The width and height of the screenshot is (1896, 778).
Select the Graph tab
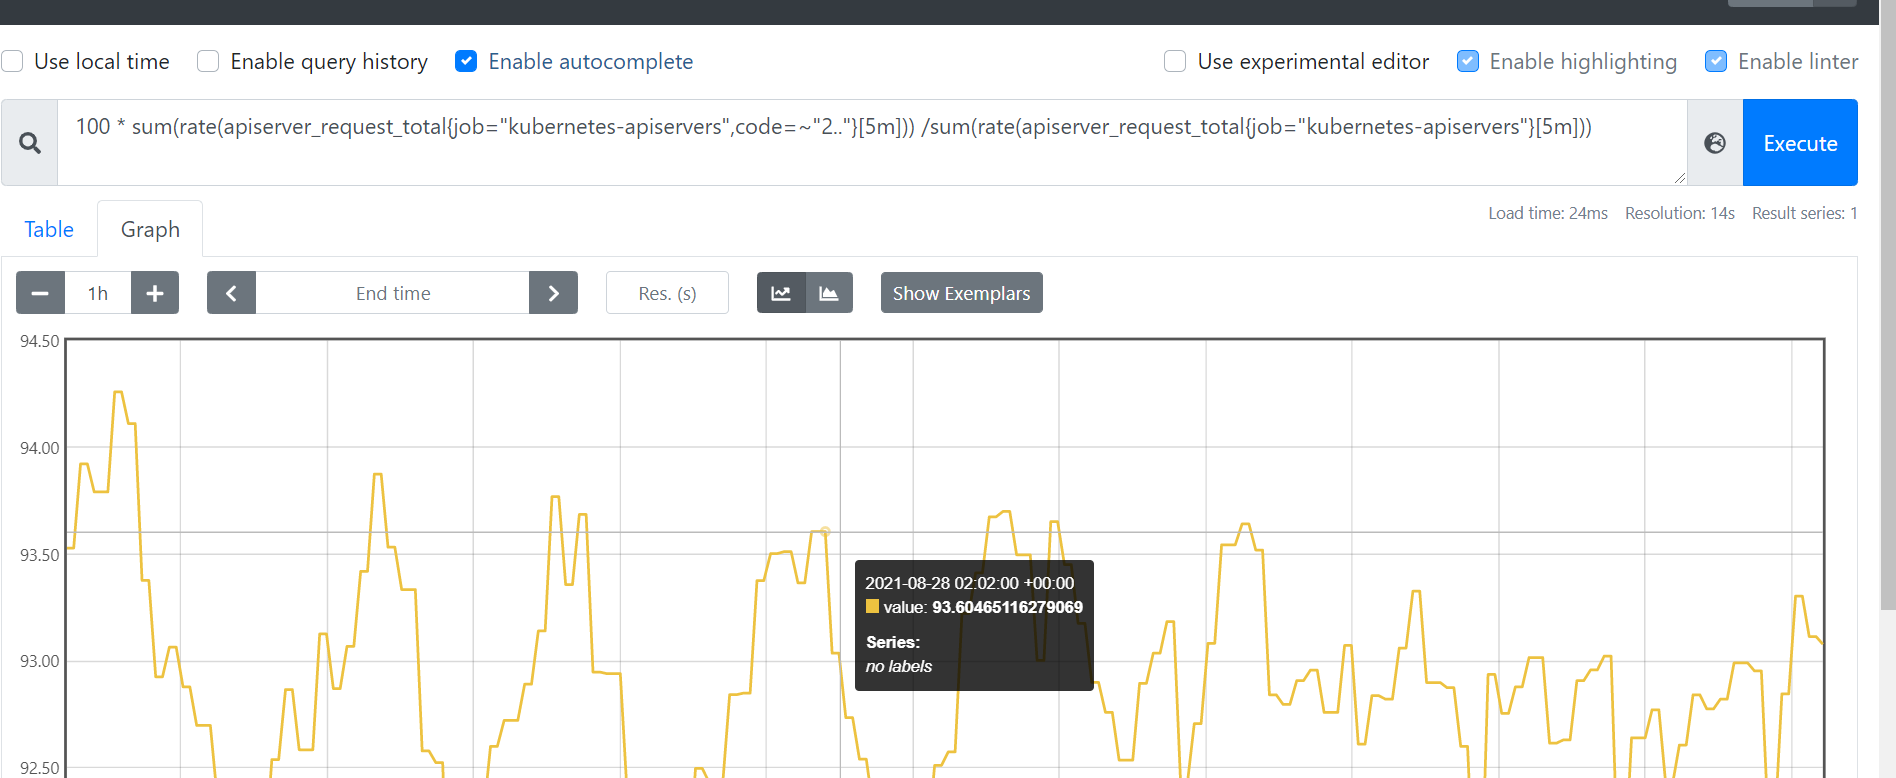click(150, 229)
